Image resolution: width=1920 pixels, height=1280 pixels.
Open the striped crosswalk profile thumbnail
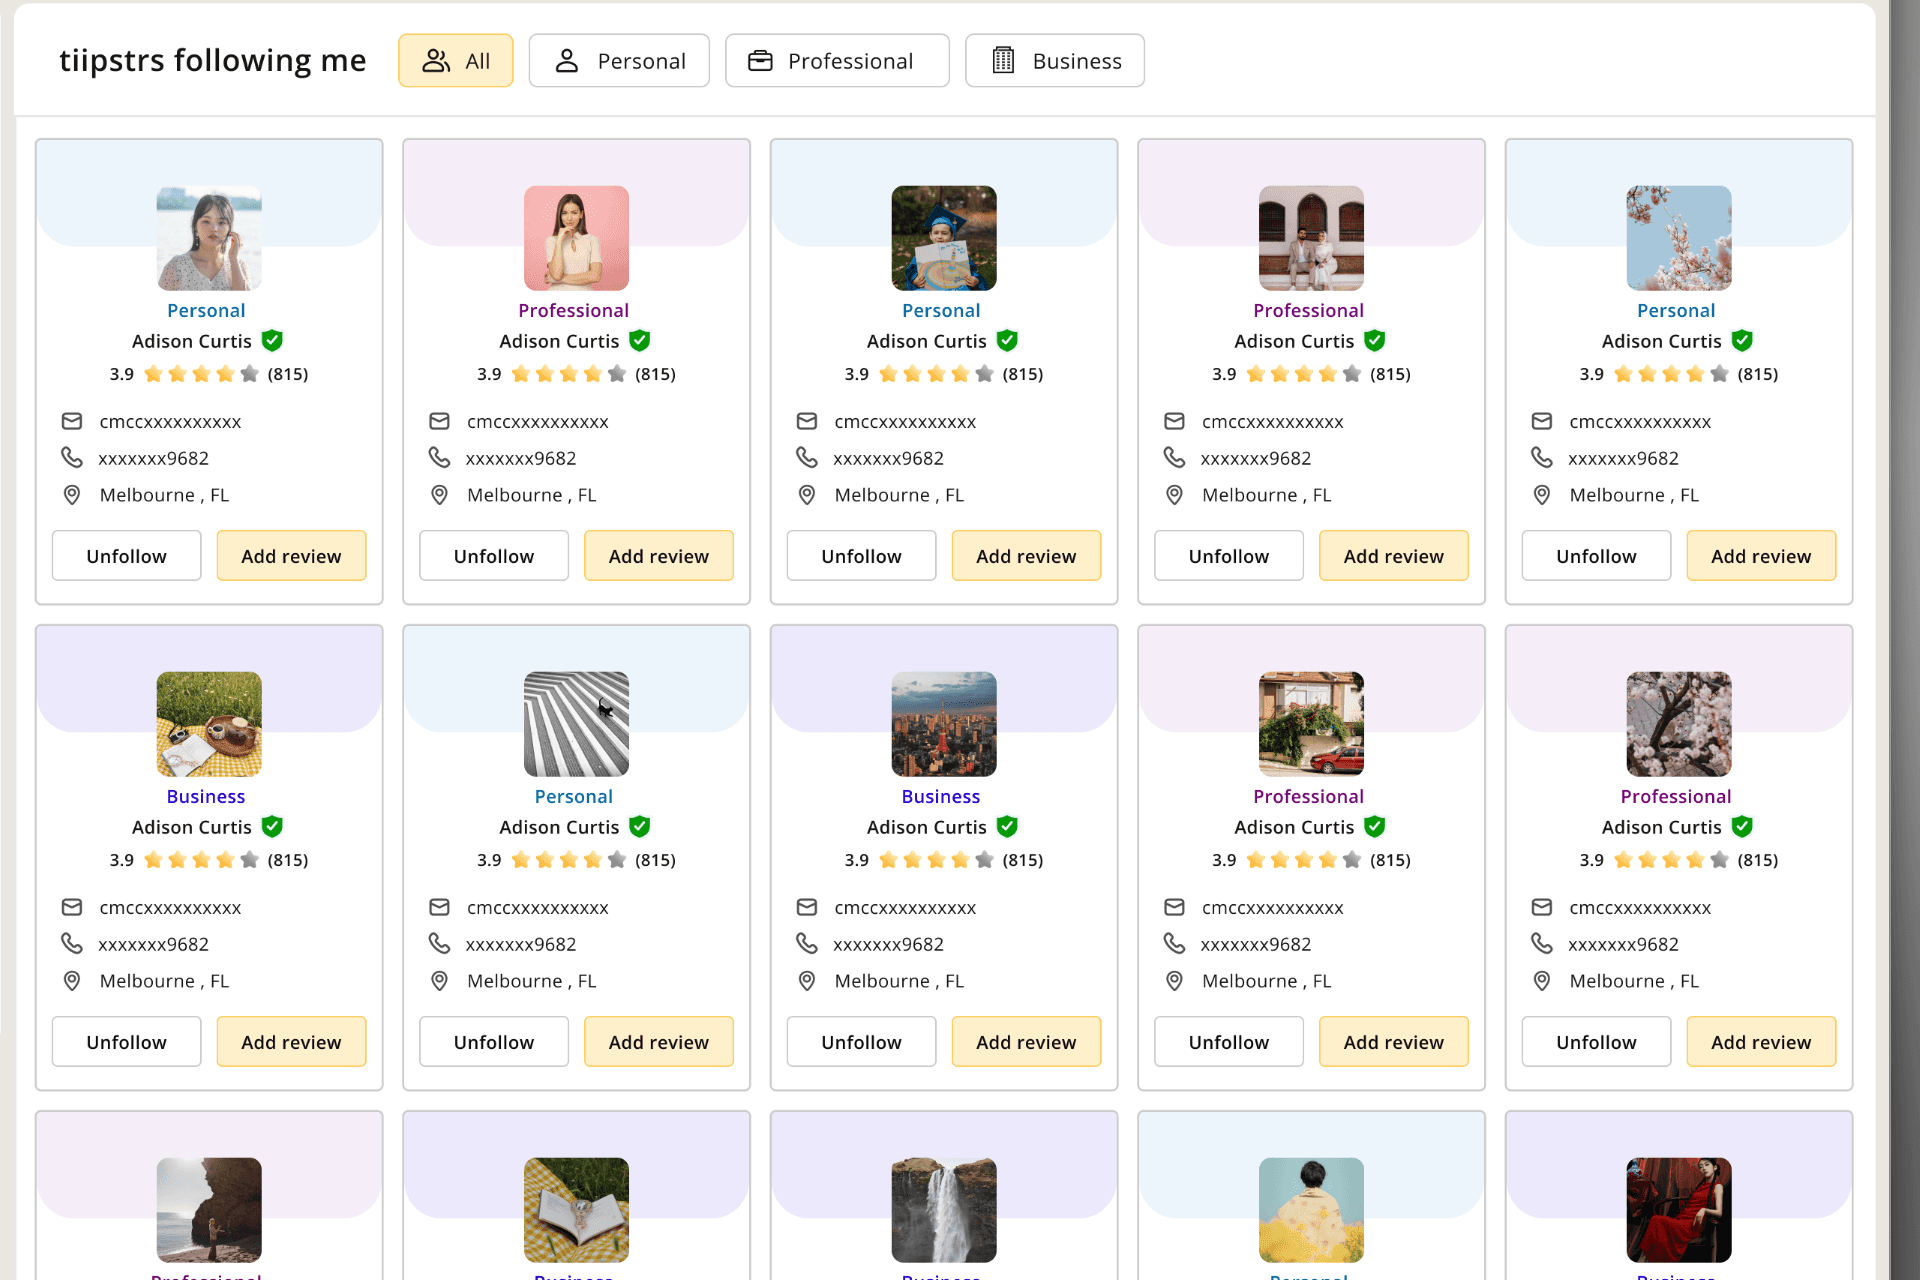click(576, 724)
